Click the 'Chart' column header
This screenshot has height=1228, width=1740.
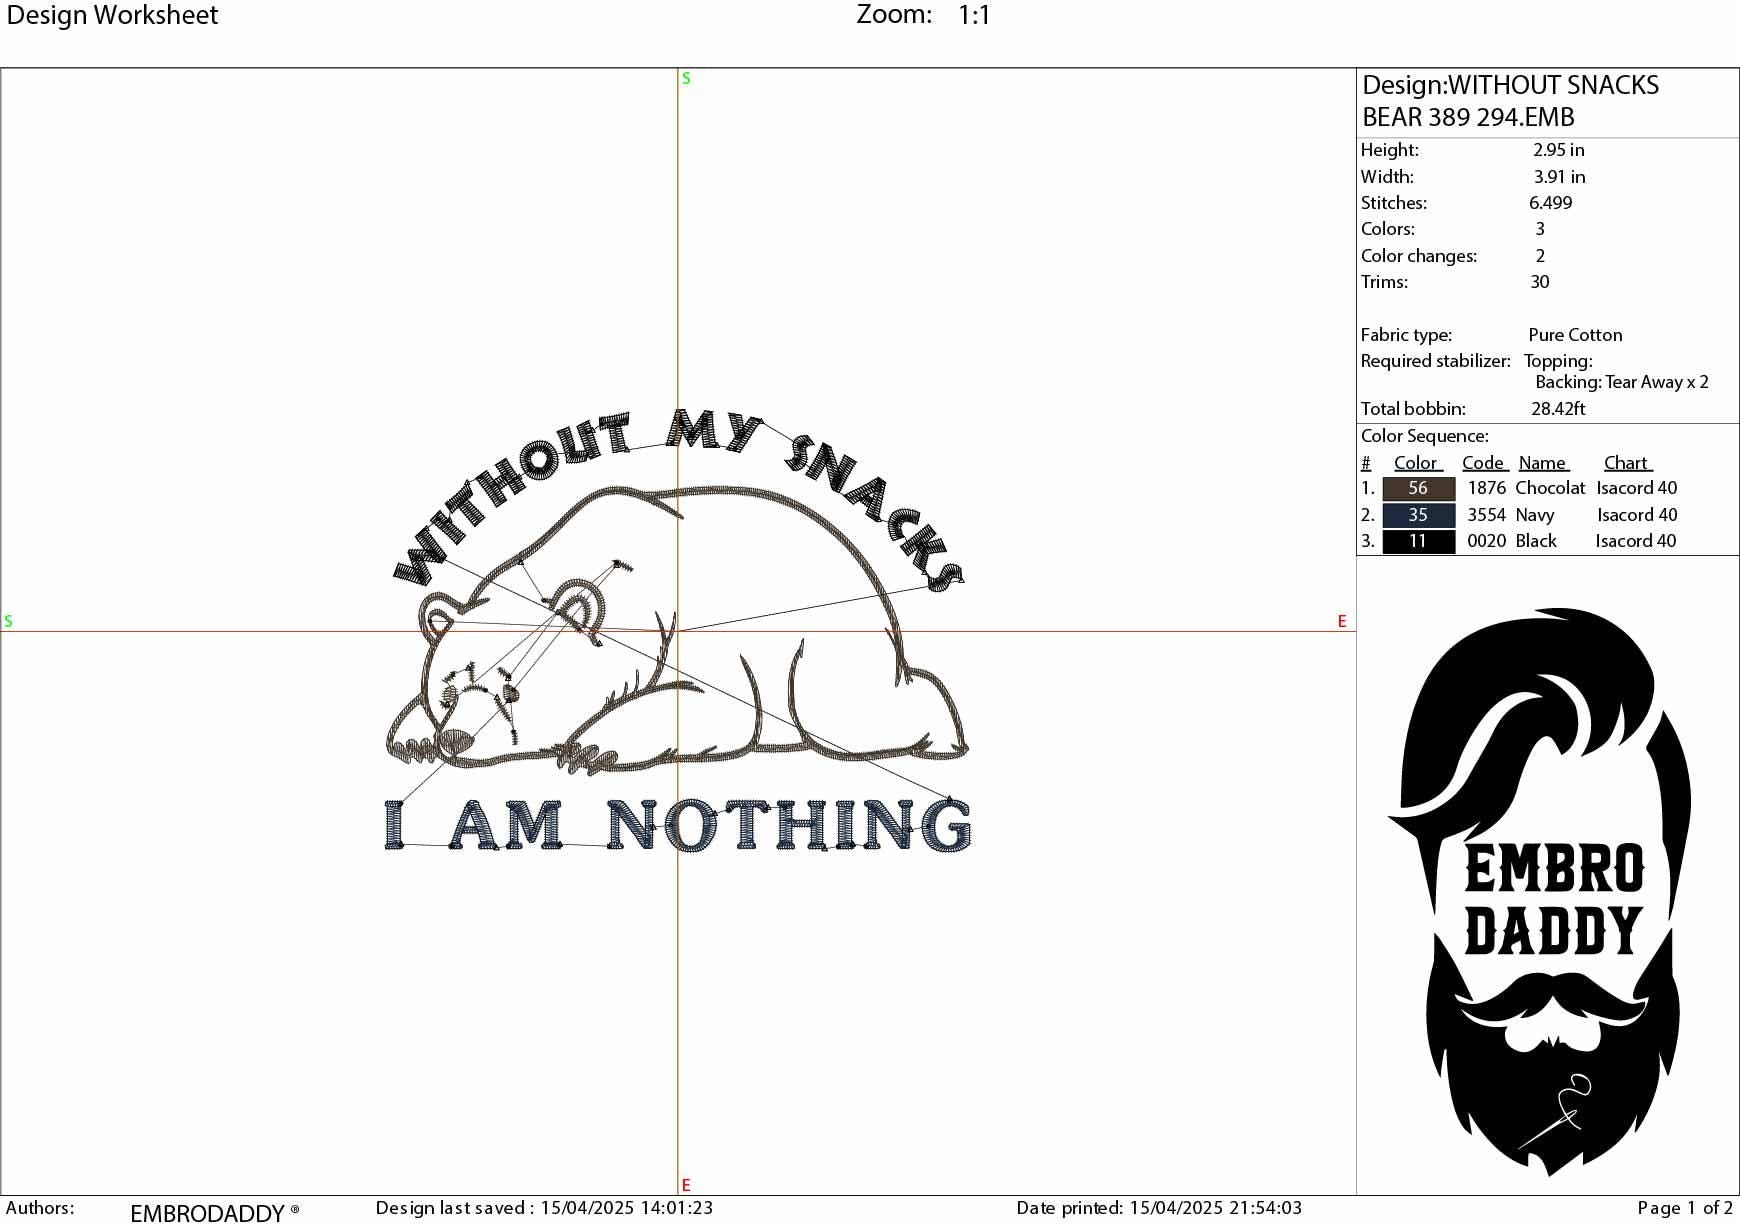pos(1627,463)
